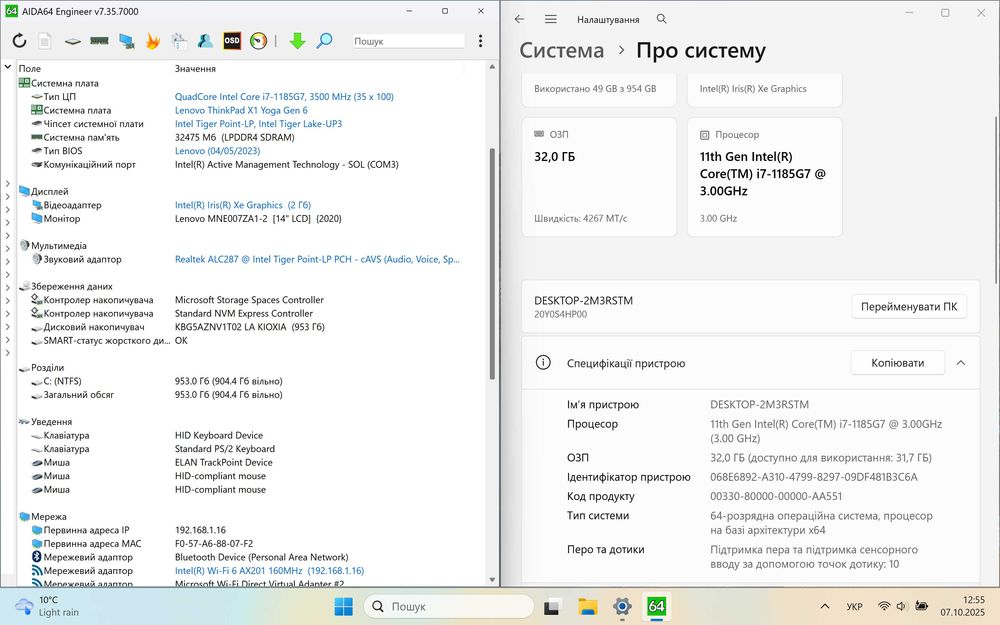1000x625 pixels.
Task: Click the Системна пам'ять row
Action: (253, 138)
